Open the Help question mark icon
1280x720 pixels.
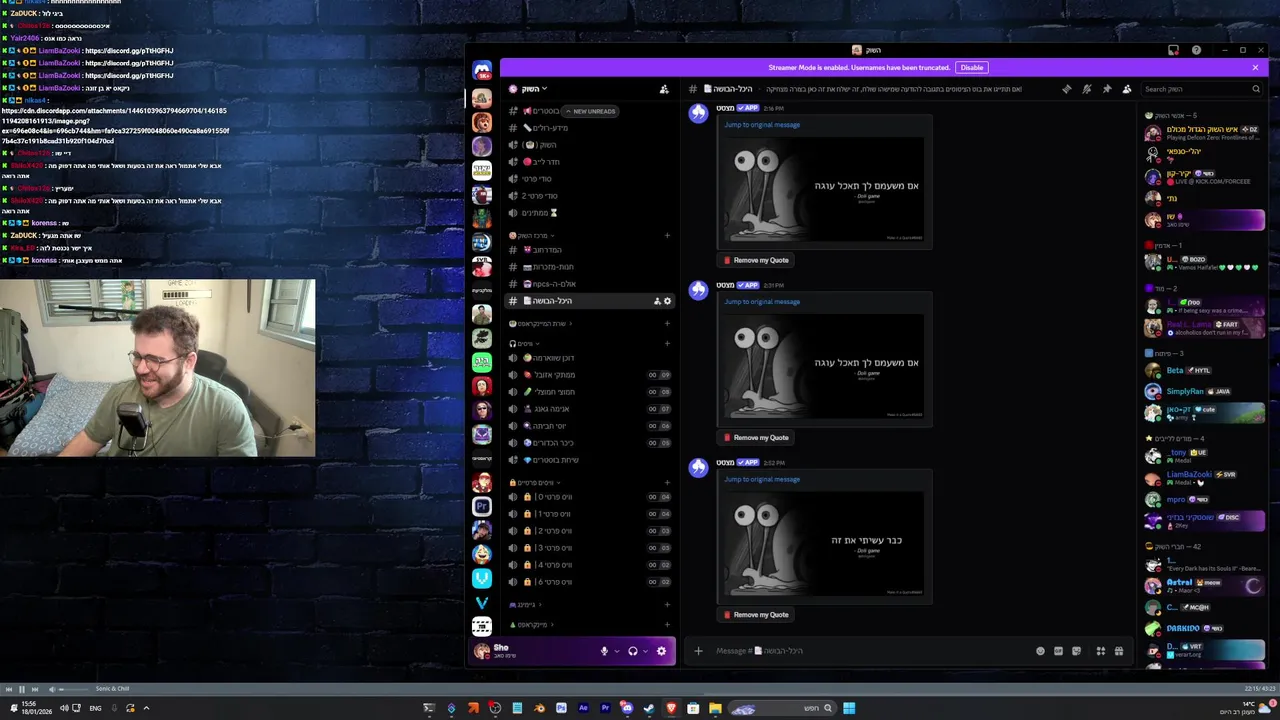(x=1196, y=50)
